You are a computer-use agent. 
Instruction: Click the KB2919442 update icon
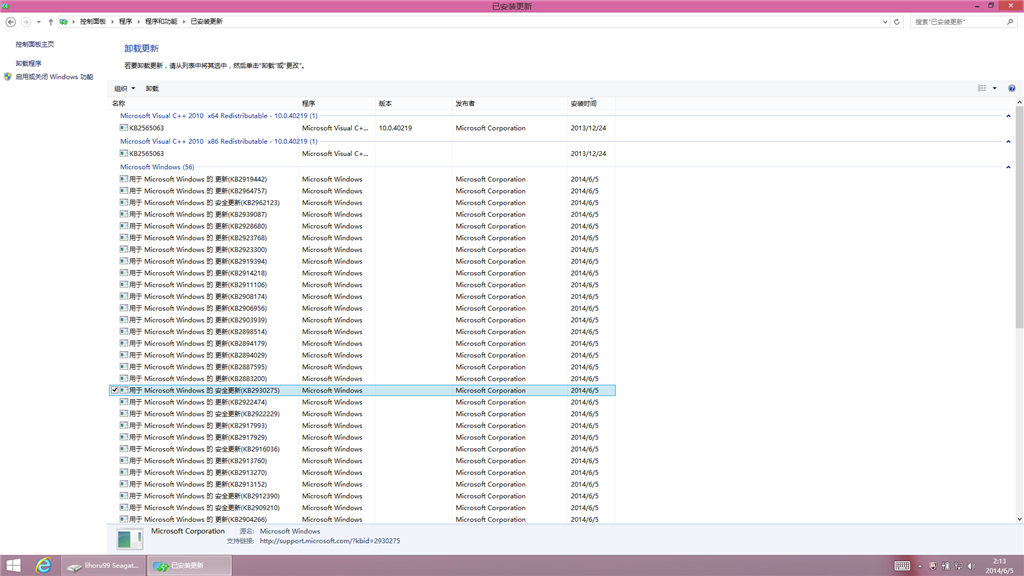tap(123, 179)
